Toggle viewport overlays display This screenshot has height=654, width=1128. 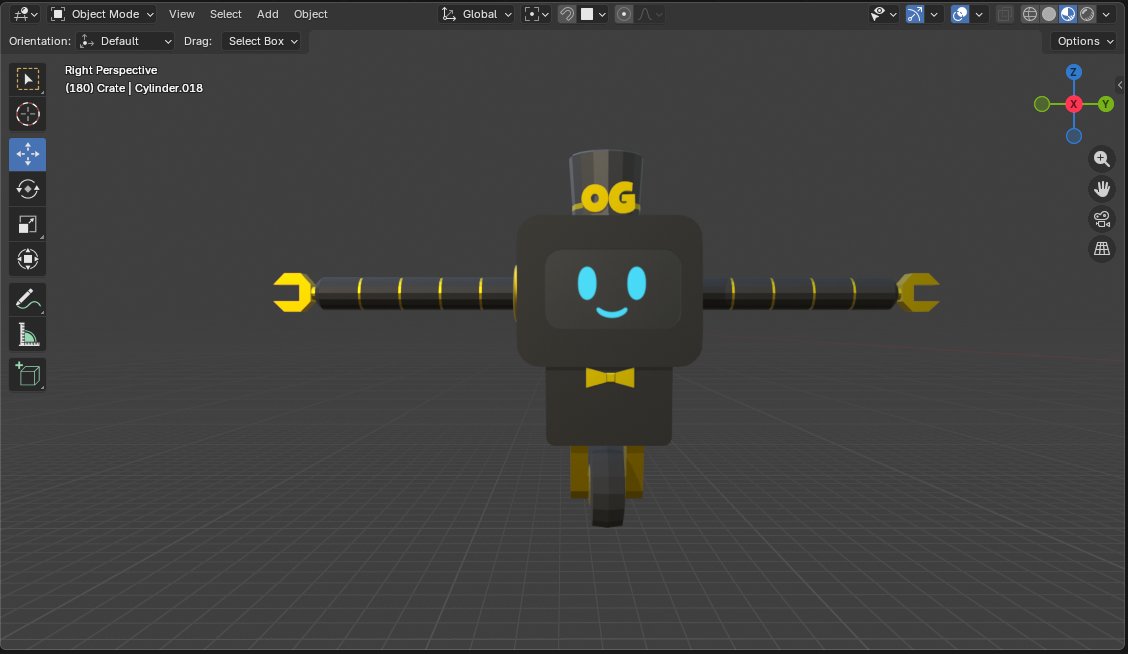tap(960, 14)
